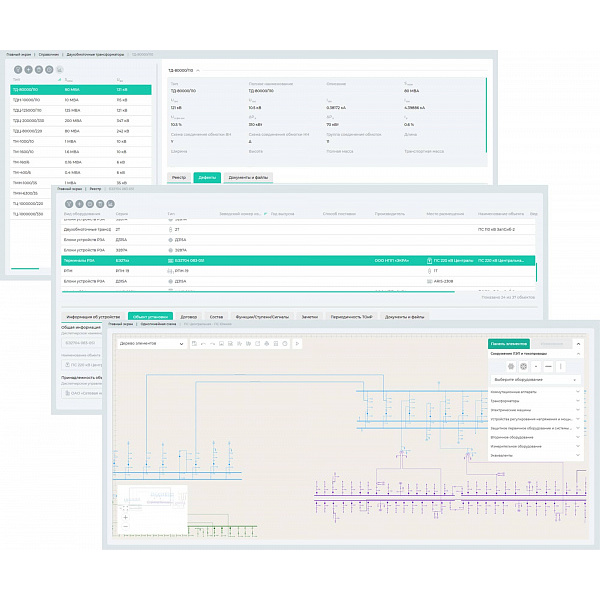Click 'Однолинейная схема' in the schematic breadcrumb
This screenshot has height=600, width=600.
(158, 324)
